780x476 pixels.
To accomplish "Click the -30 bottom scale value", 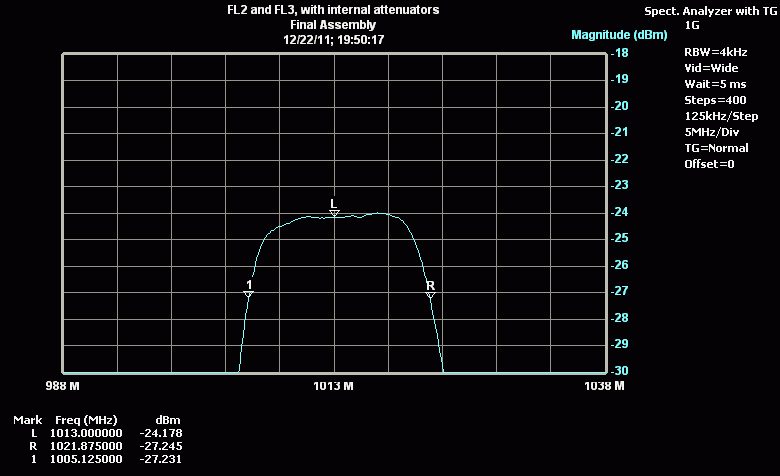I will [x=620, y=371].
